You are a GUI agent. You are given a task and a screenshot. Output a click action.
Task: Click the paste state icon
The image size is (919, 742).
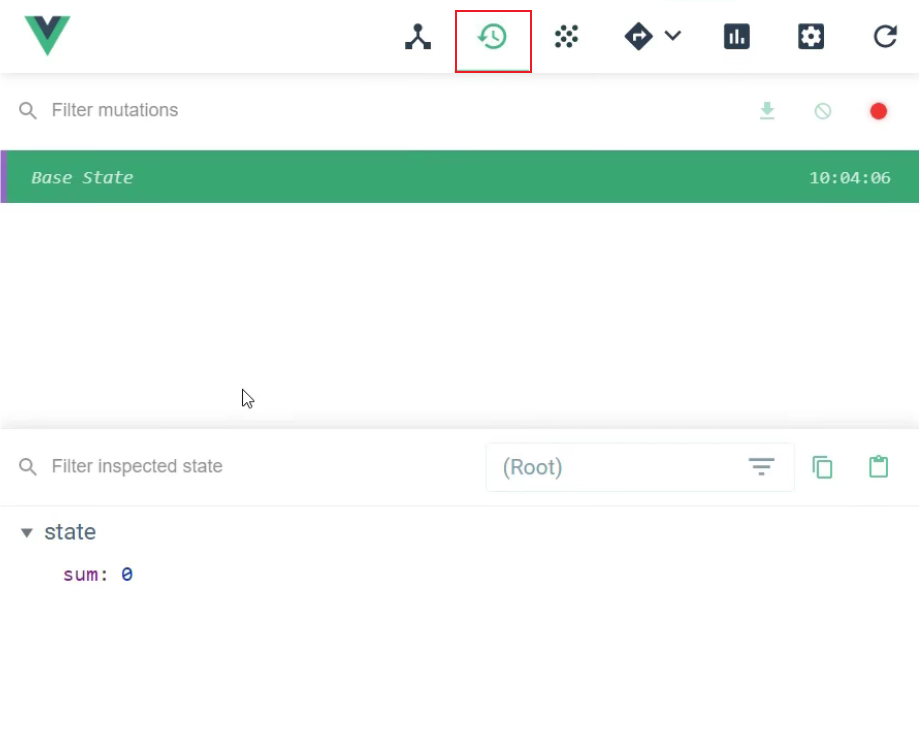878,466
